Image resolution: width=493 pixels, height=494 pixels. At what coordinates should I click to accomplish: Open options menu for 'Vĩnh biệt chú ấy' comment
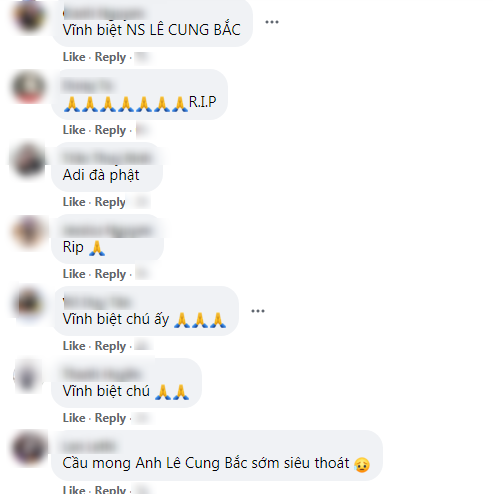[258, 311]
